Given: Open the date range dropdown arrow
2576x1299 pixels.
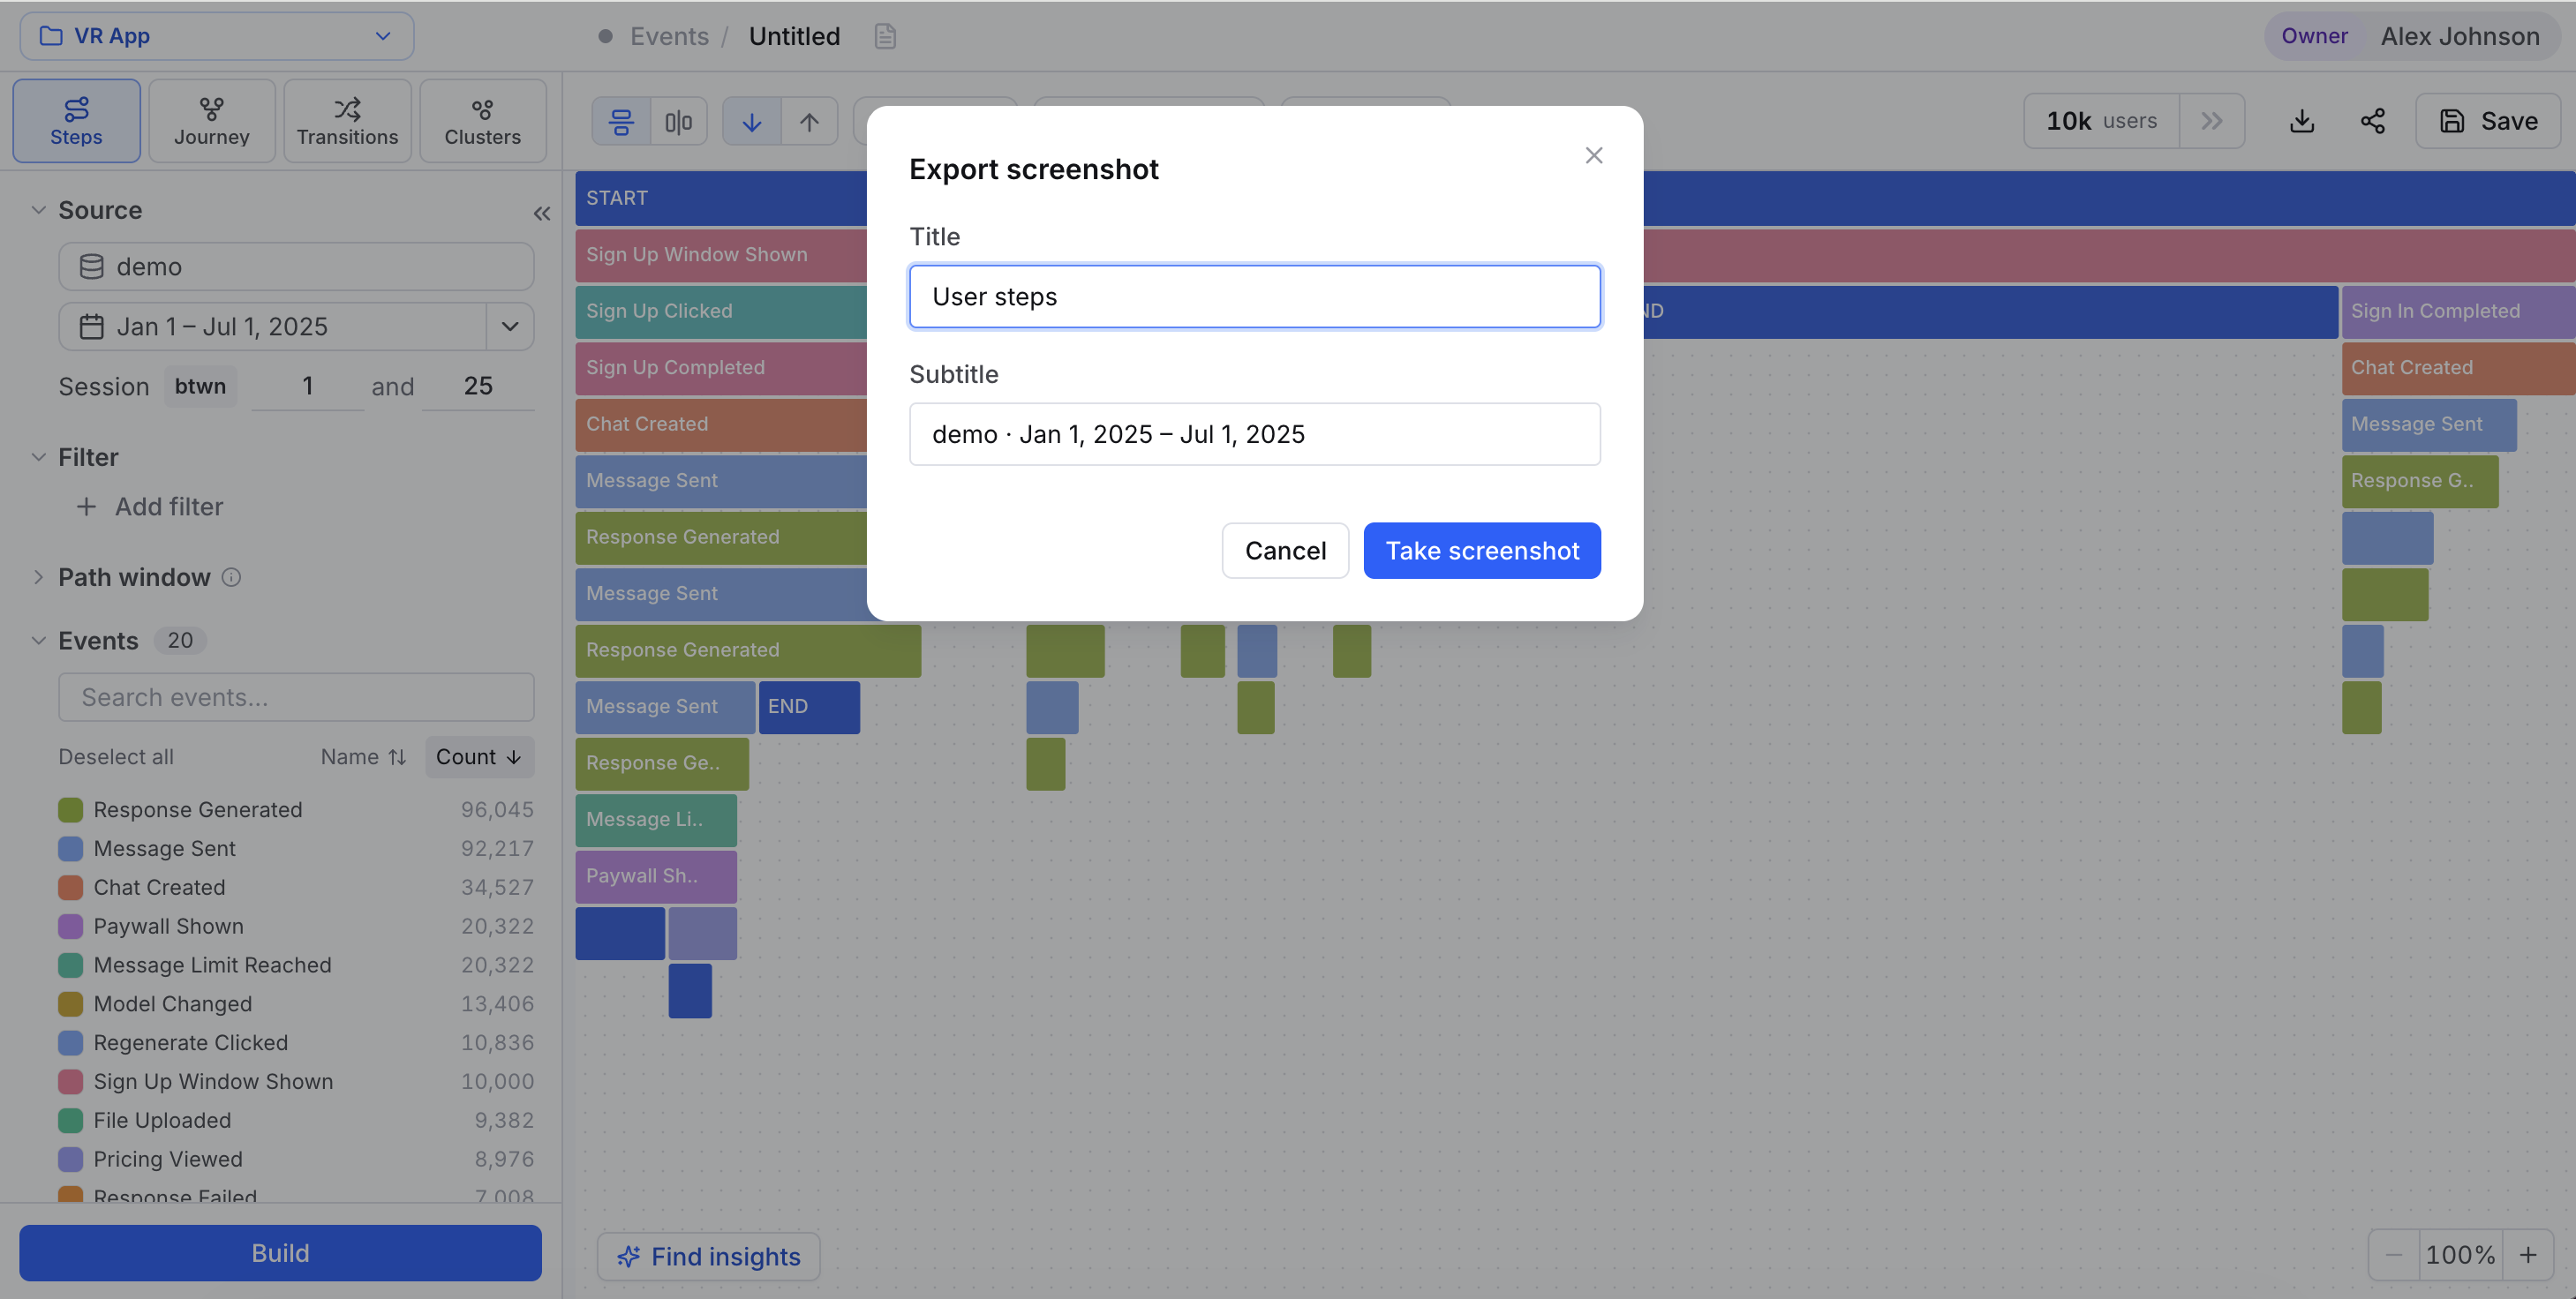Looking at the screenshot, I should 510,327.
